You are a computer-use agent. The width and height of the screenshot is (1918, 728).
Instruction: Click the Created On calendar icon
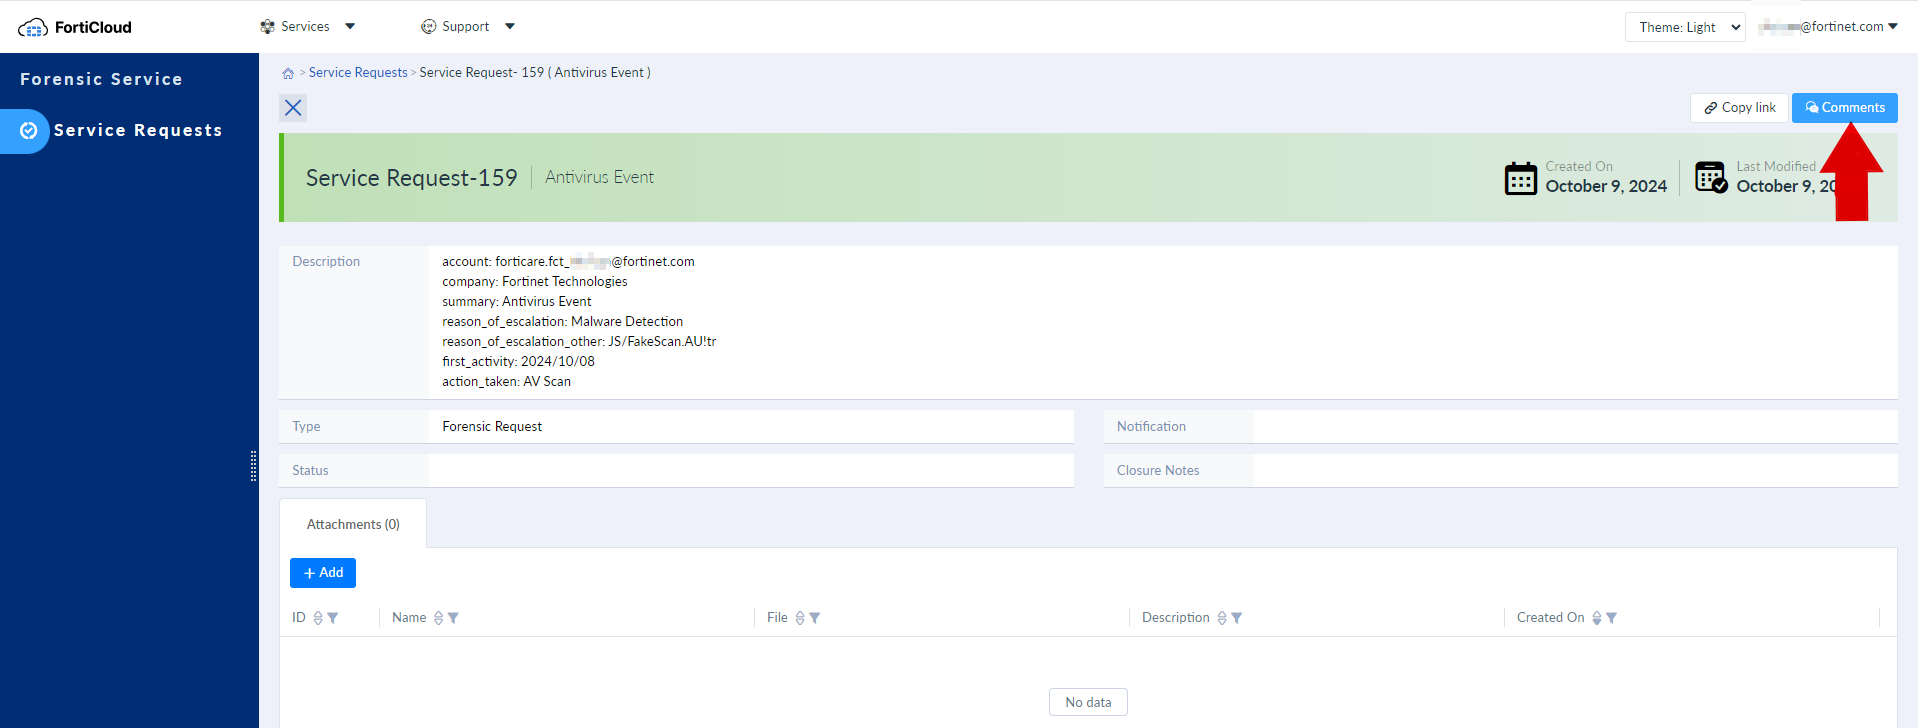click(1521, 178)
